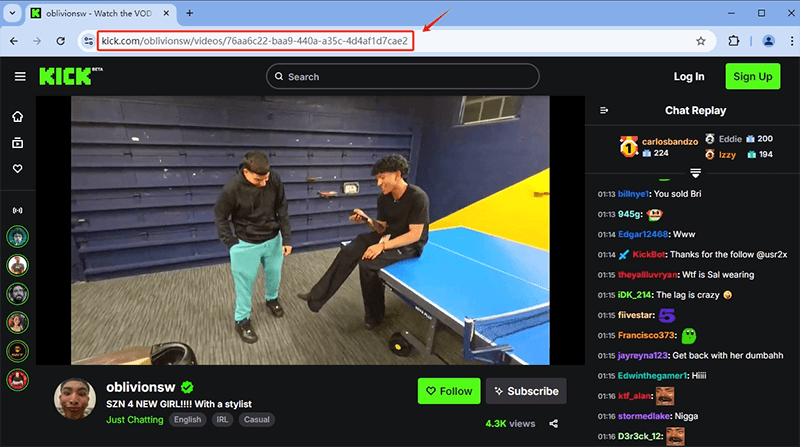Select the oblivionsw Watch the VOD tab
800x447 pixels.
(100, 14)
